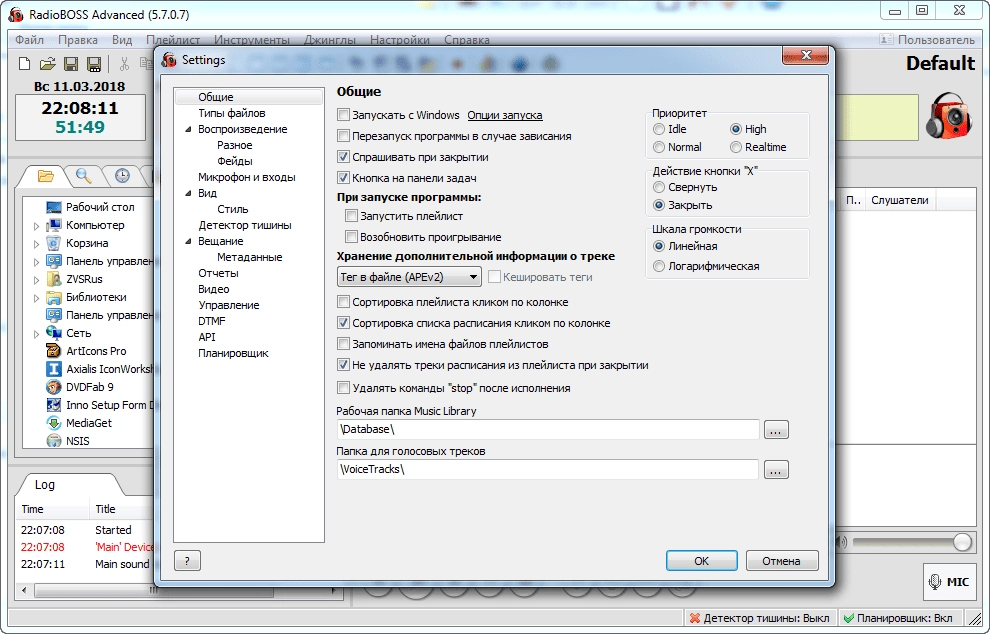Click the Axialis IconWorkshop icon

[x=54, y=369]
